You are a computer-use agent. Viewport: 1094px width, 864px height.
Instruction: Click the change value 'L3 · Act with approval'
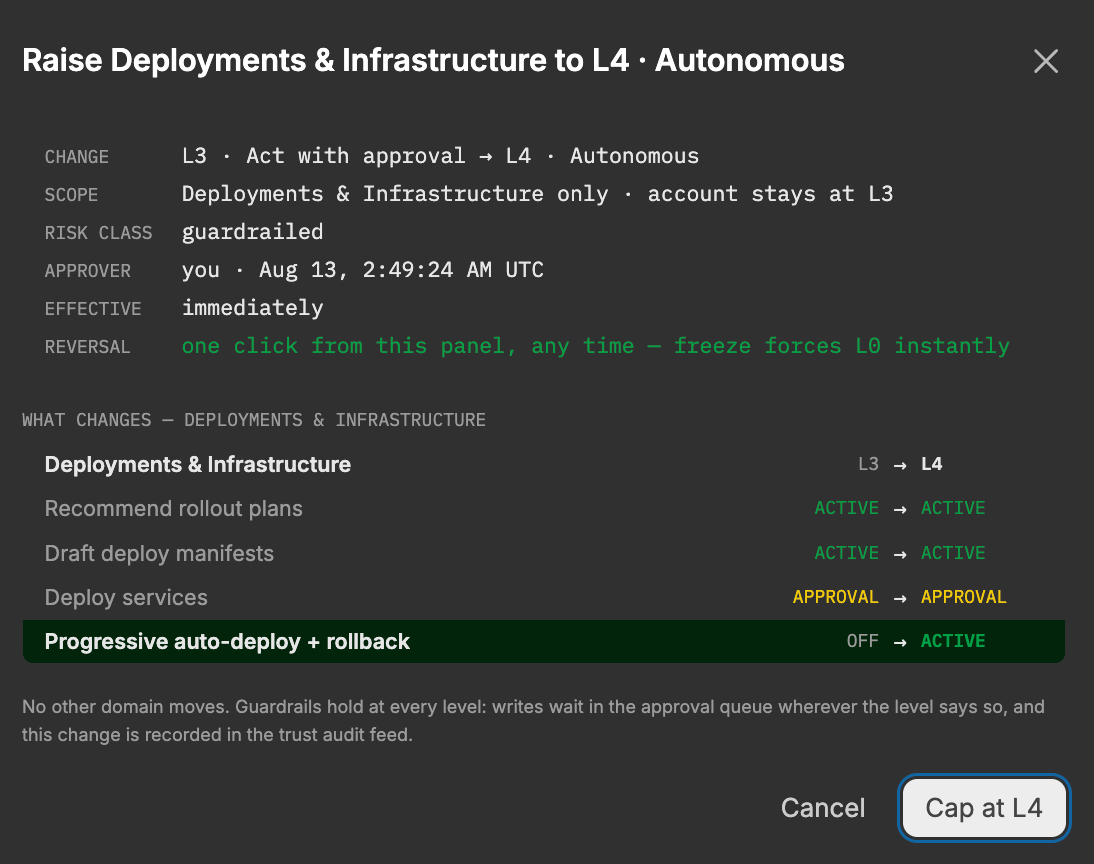324,156
